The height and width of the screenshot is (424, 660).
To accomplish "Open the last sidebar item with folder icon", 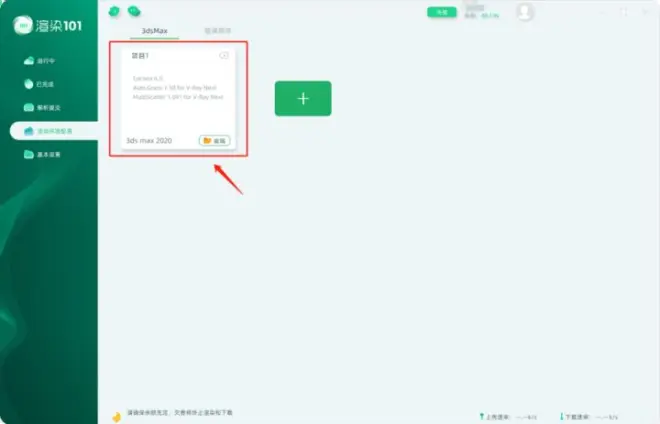I will tap(42, 155).
